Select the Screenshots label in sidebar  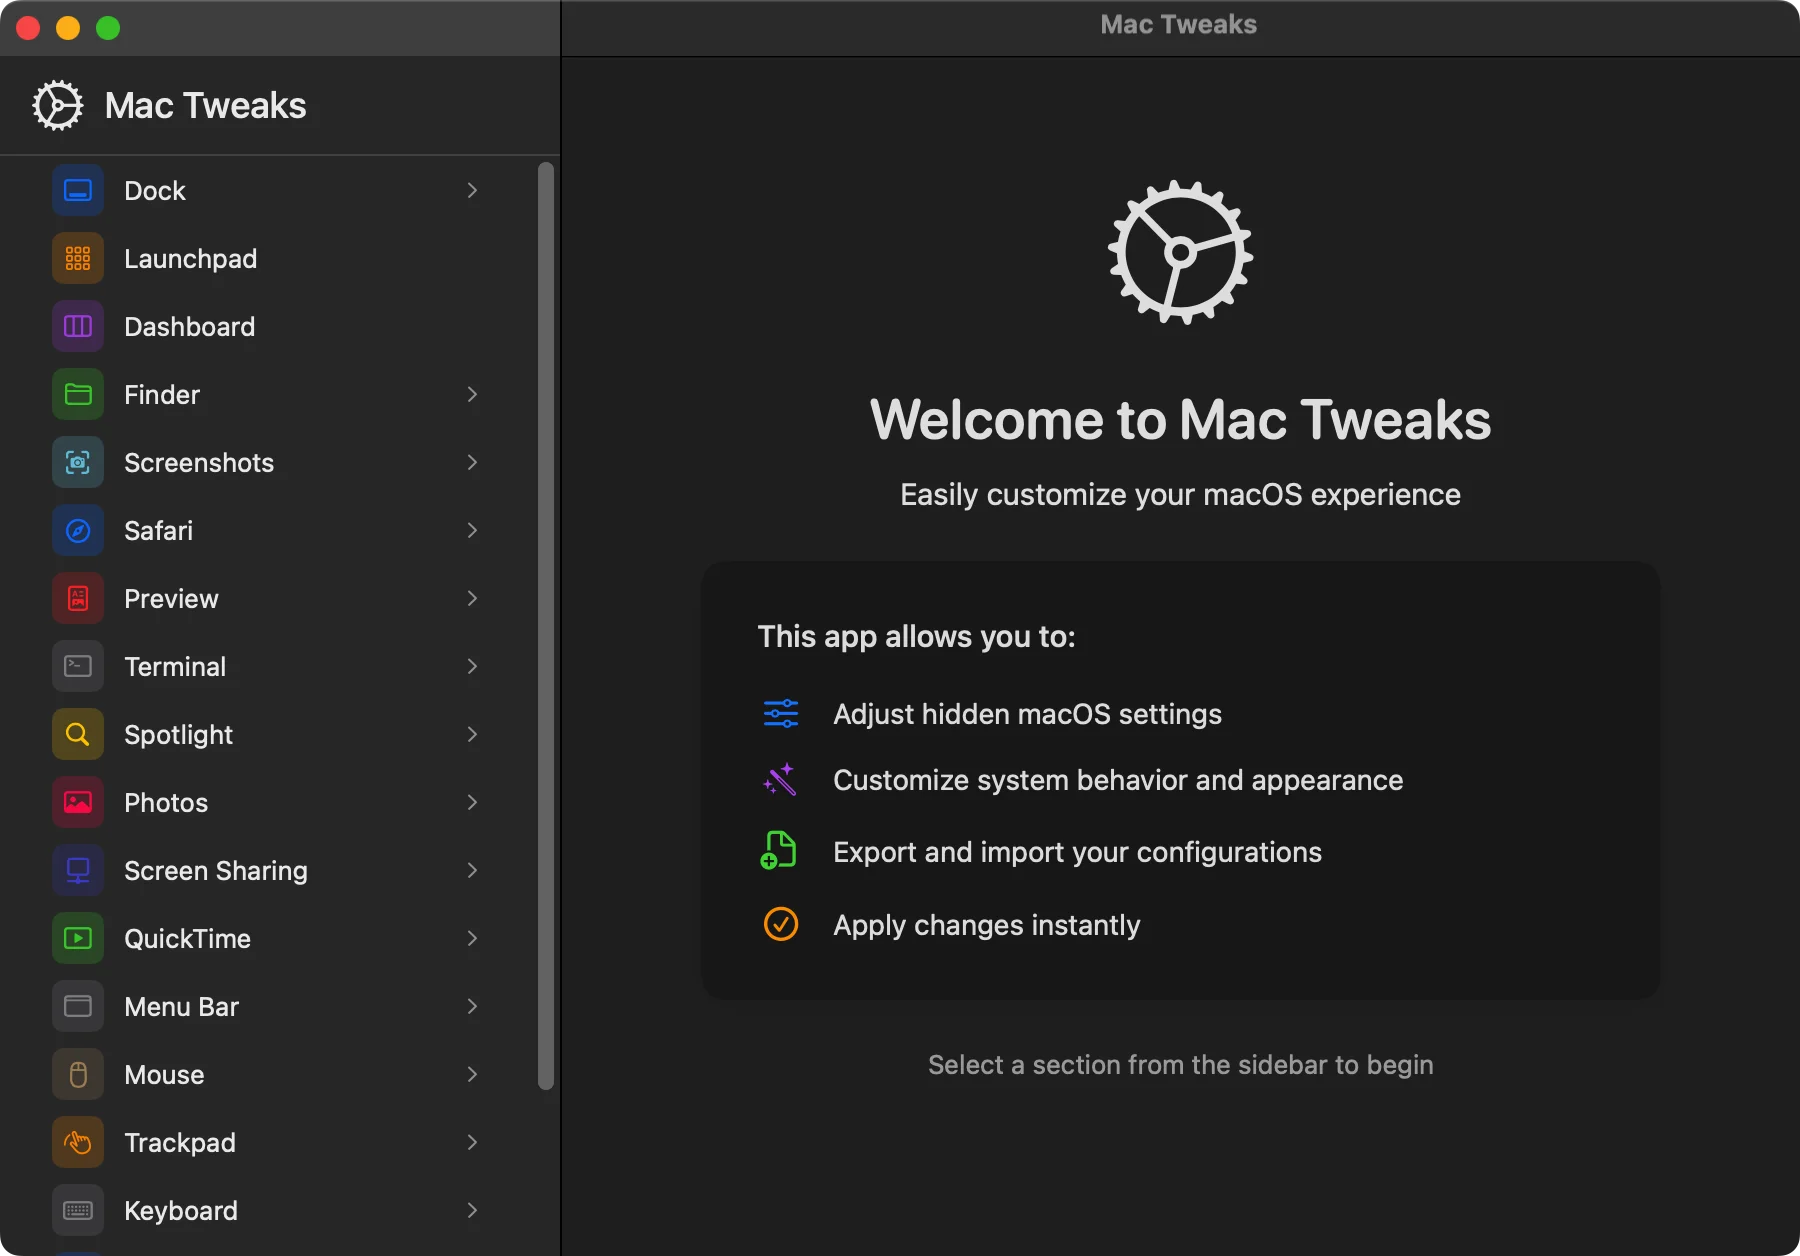coord(199,462)
